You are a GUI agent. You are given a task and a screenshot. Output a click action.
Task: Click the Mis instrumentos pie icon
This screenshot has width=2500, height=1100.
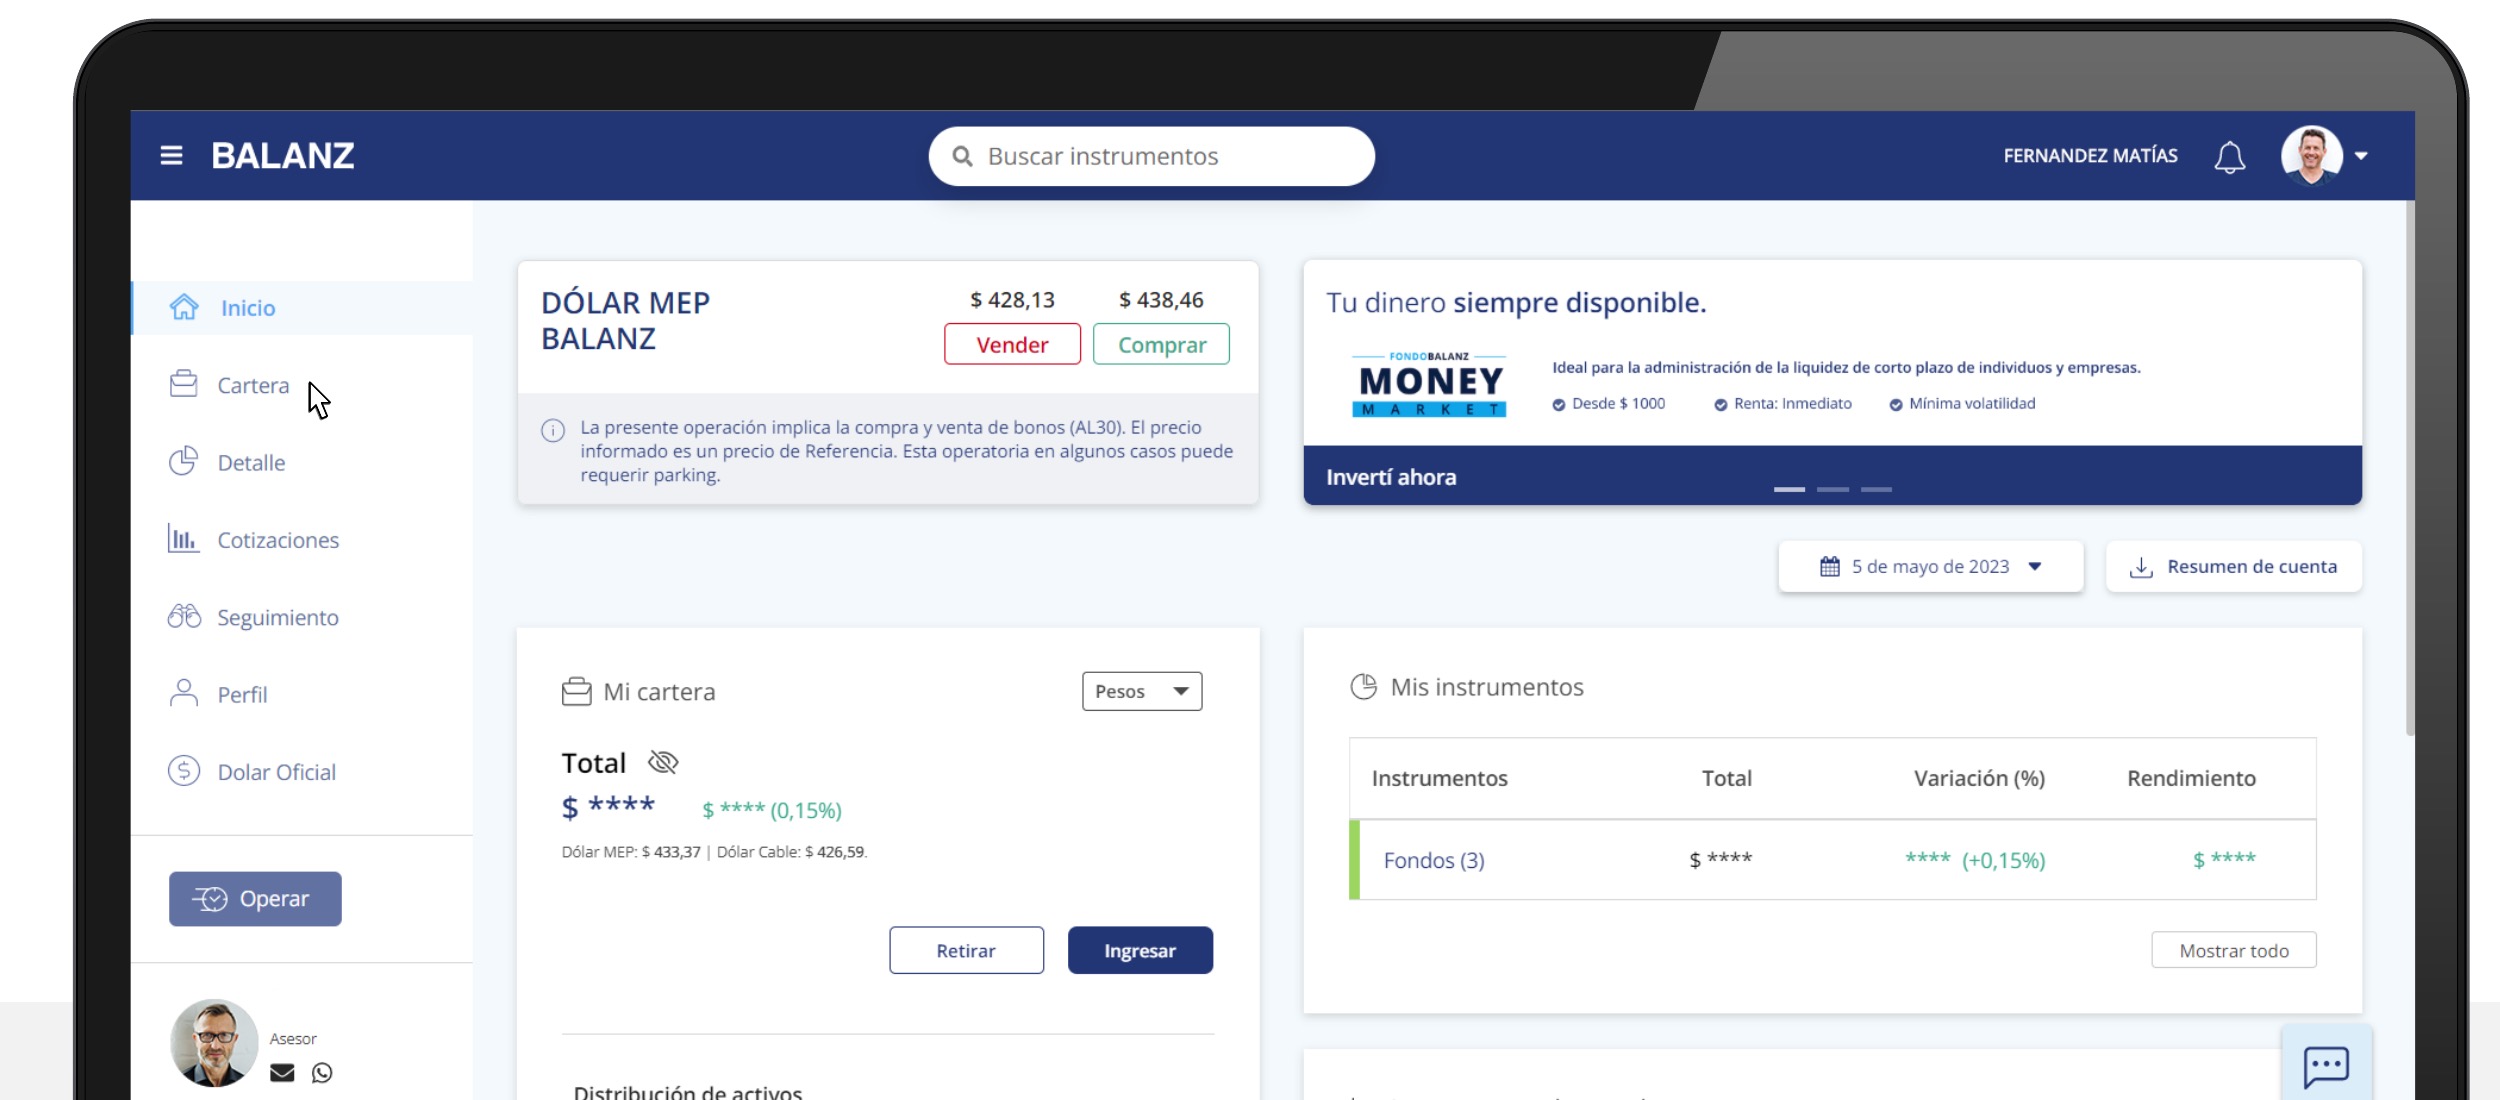pyautogui.click(x=1363, y=686)
